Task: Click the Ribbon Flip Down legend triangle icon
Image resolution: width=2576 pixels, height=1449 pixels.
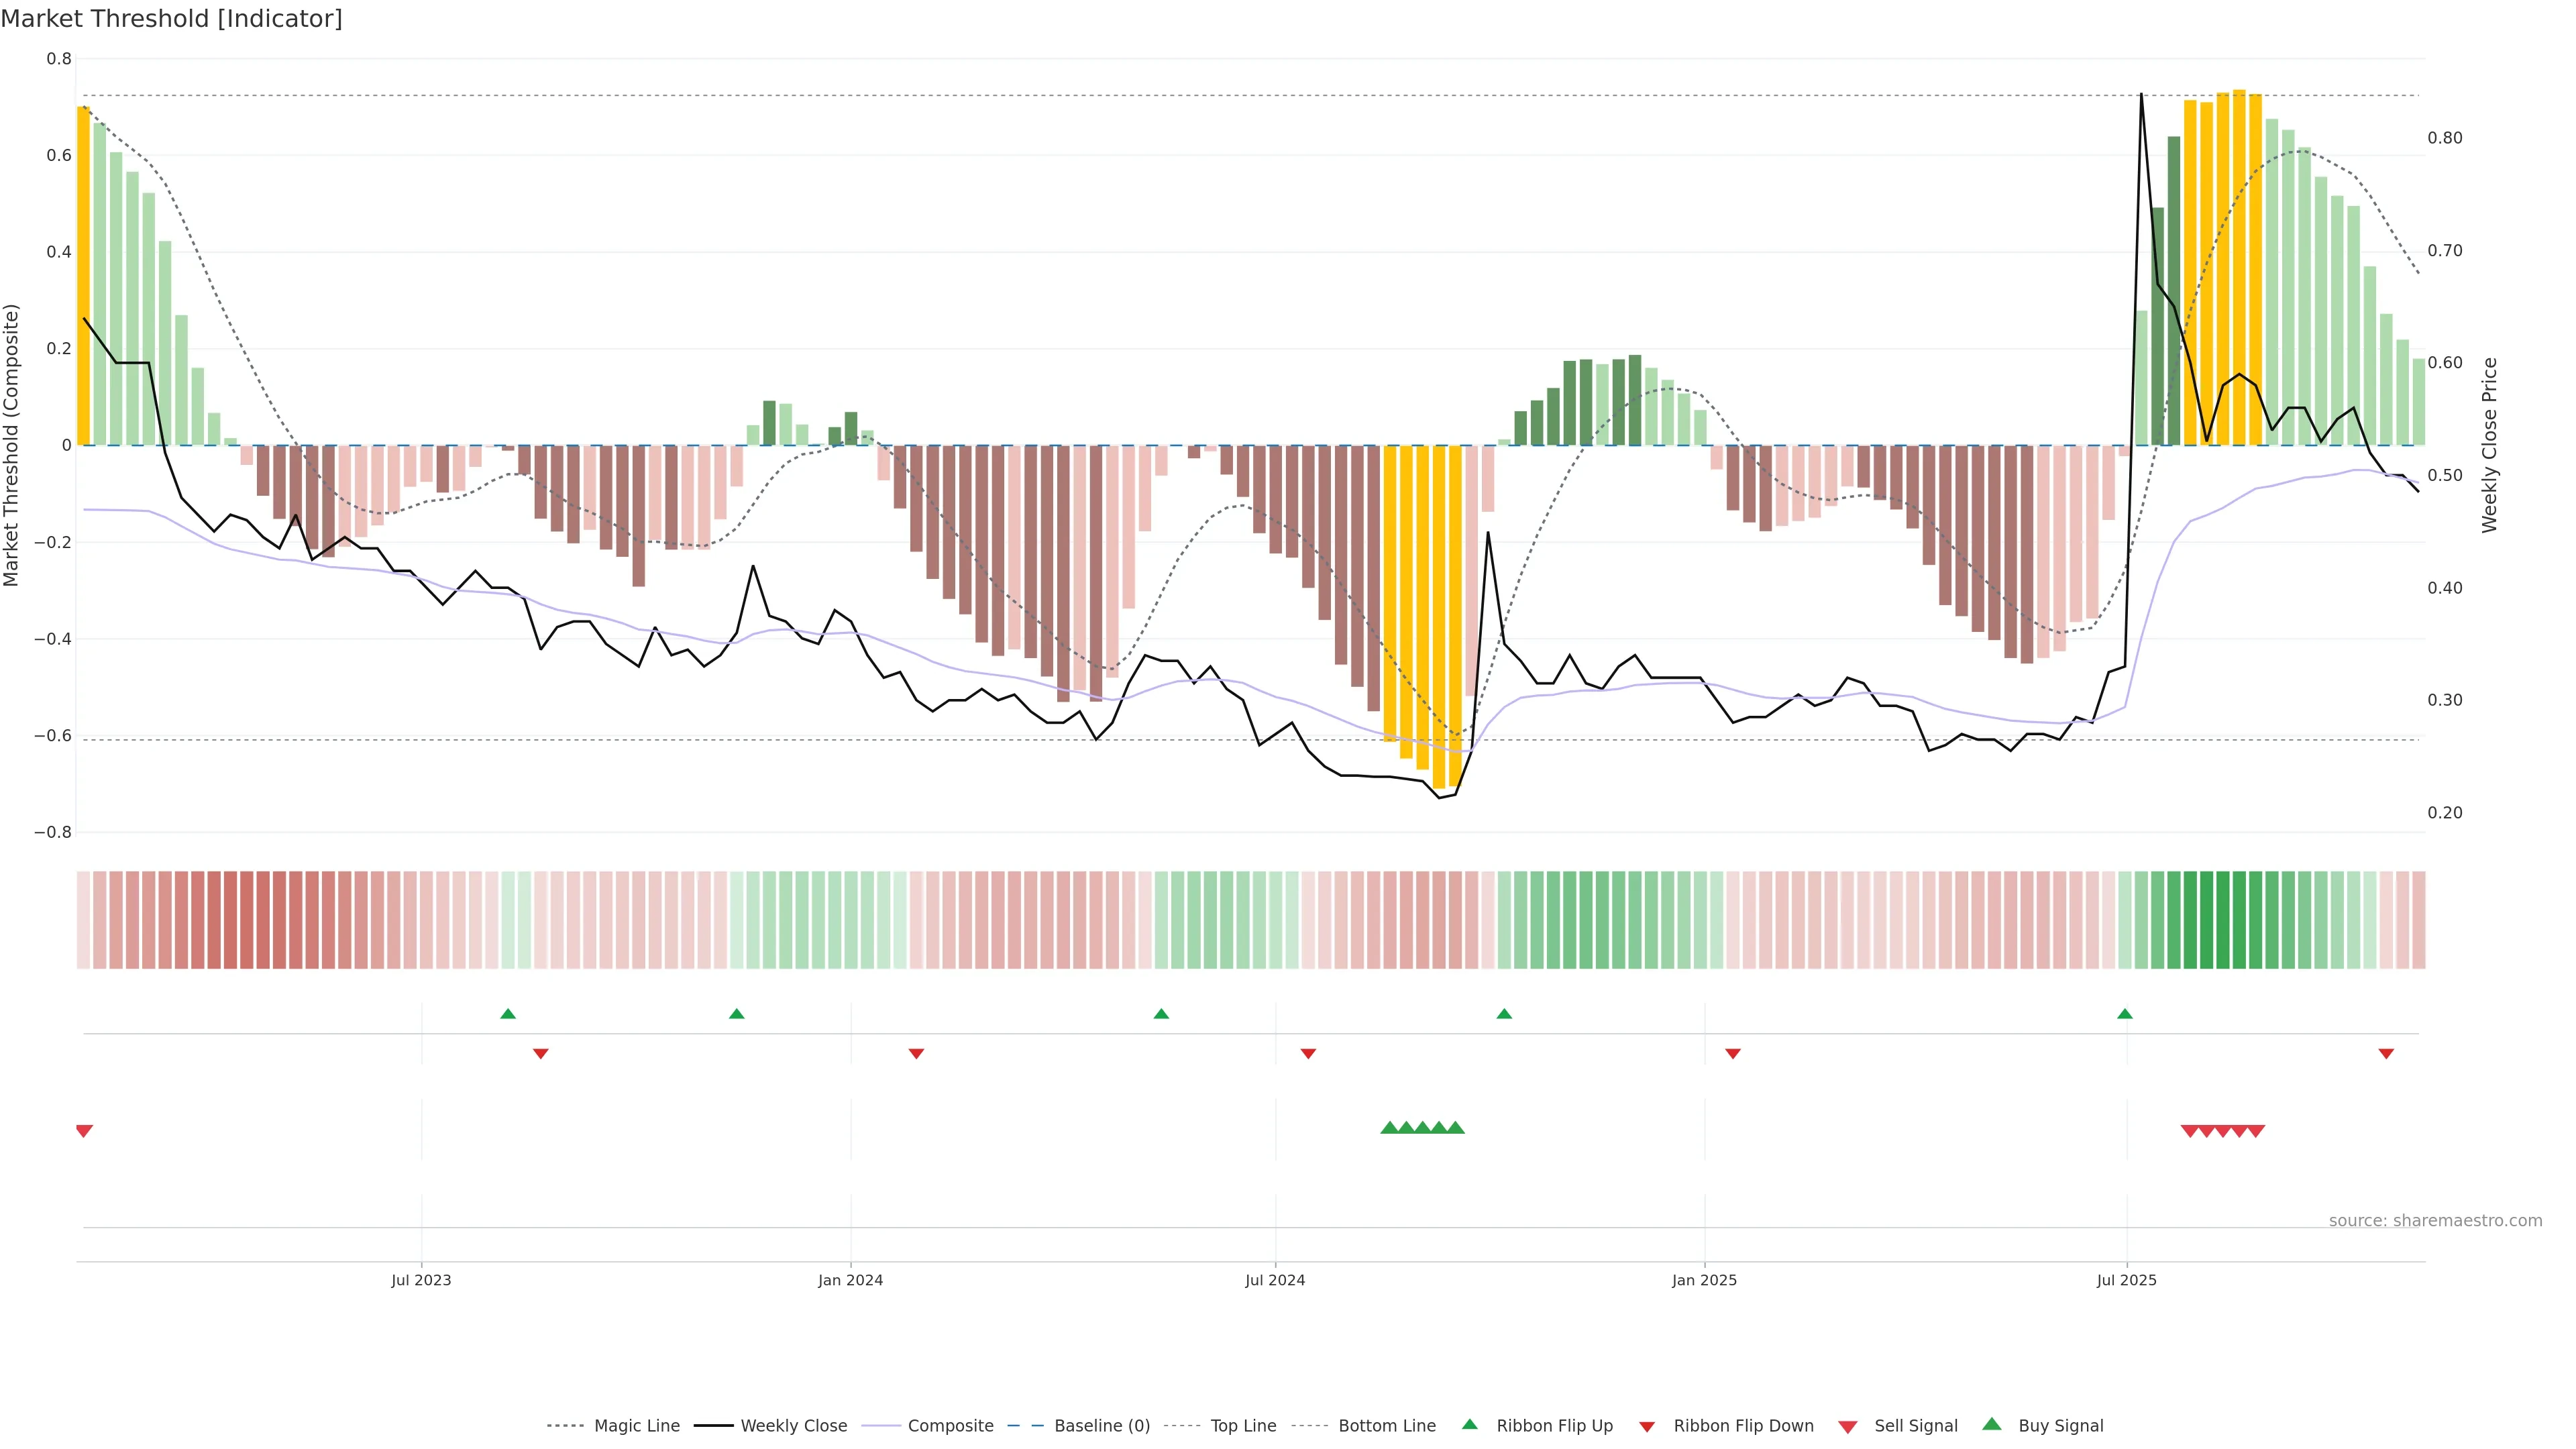Action: click(1647, 1427)
